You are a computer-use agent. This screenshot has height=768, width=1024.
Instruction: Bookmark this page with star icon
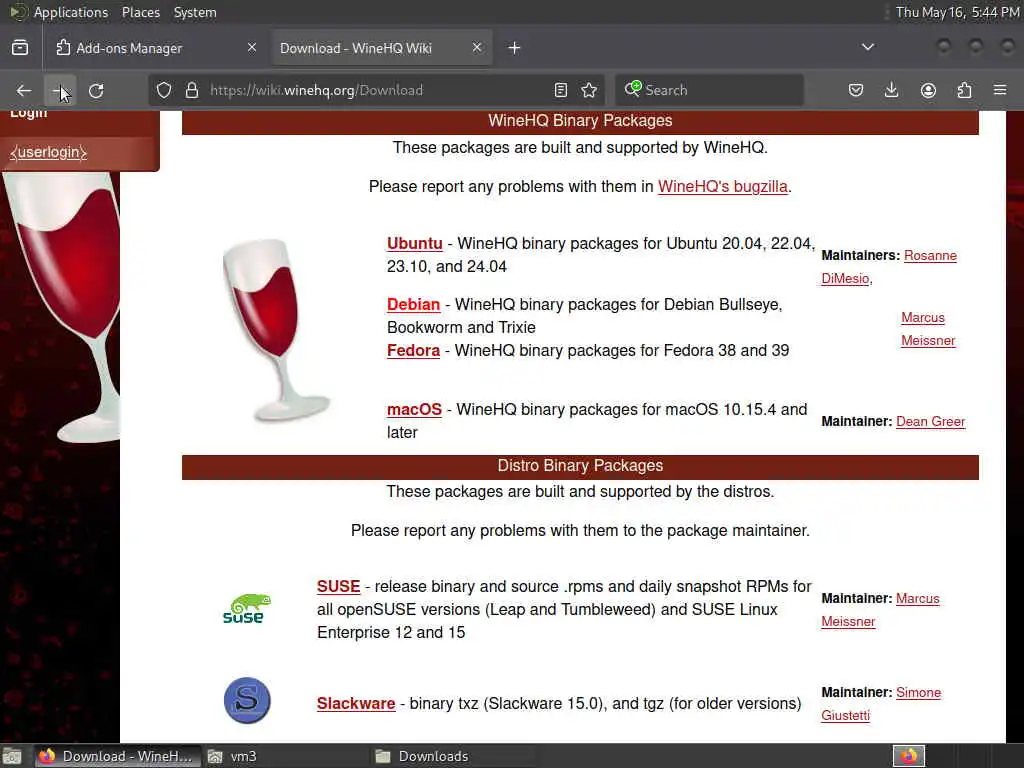tap(589, 90)
